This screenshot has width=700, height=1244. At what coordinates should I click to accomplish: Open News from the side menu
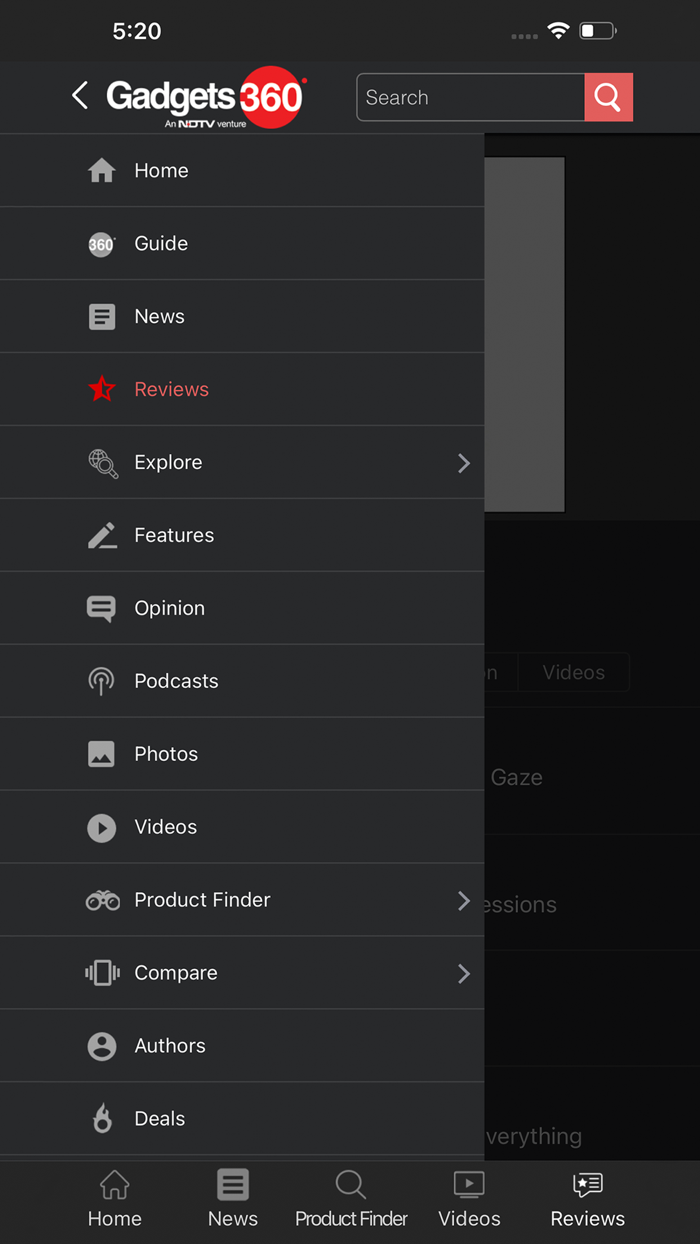242,317
